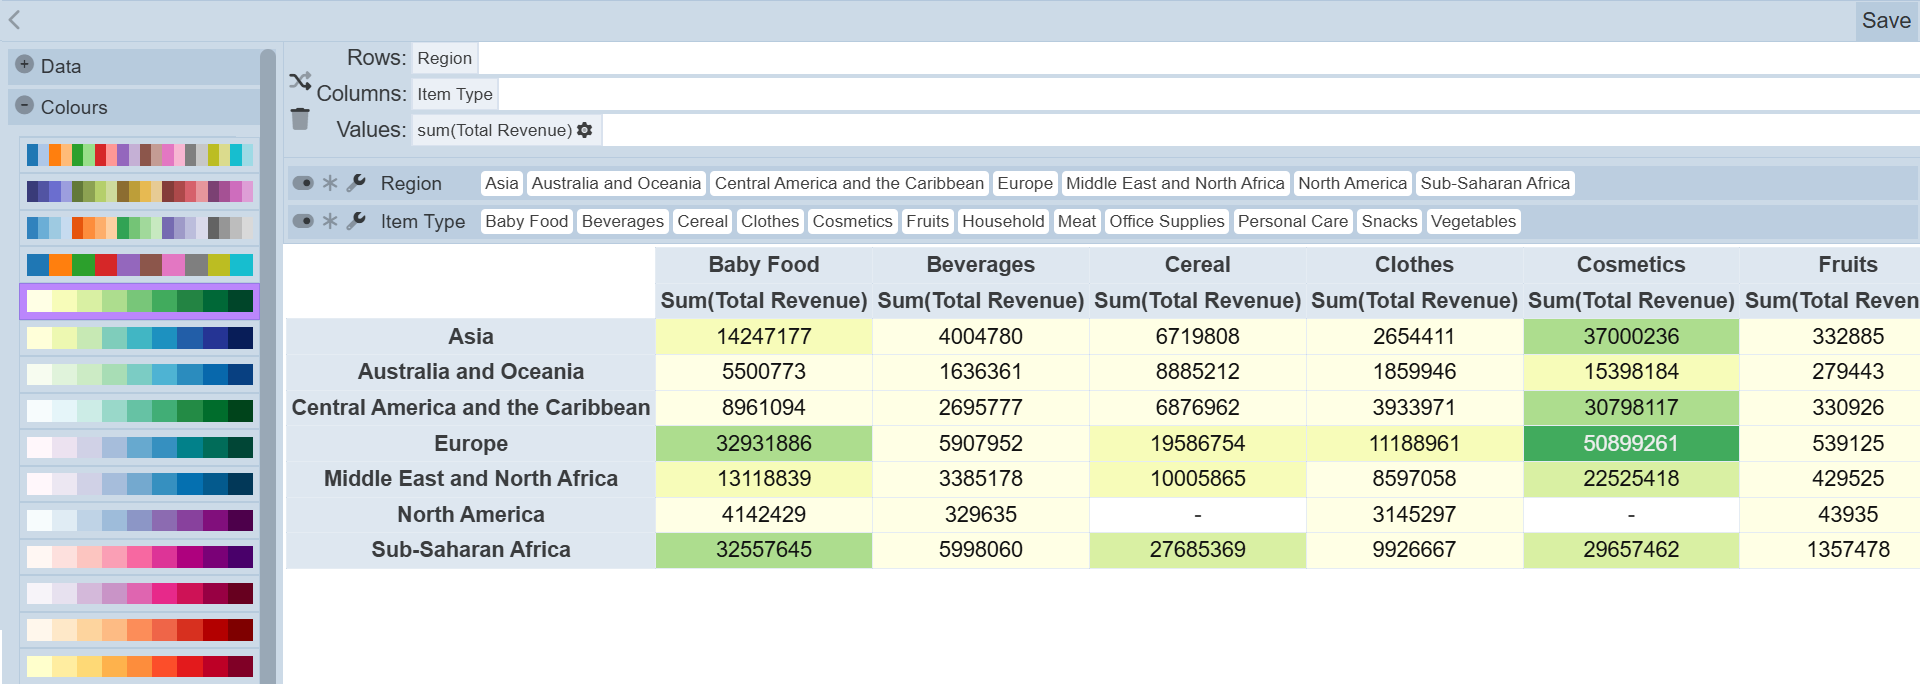Toggle the Europe filter chip in Region
The image size is (1920, 684).
click(x=1024, y=183)
